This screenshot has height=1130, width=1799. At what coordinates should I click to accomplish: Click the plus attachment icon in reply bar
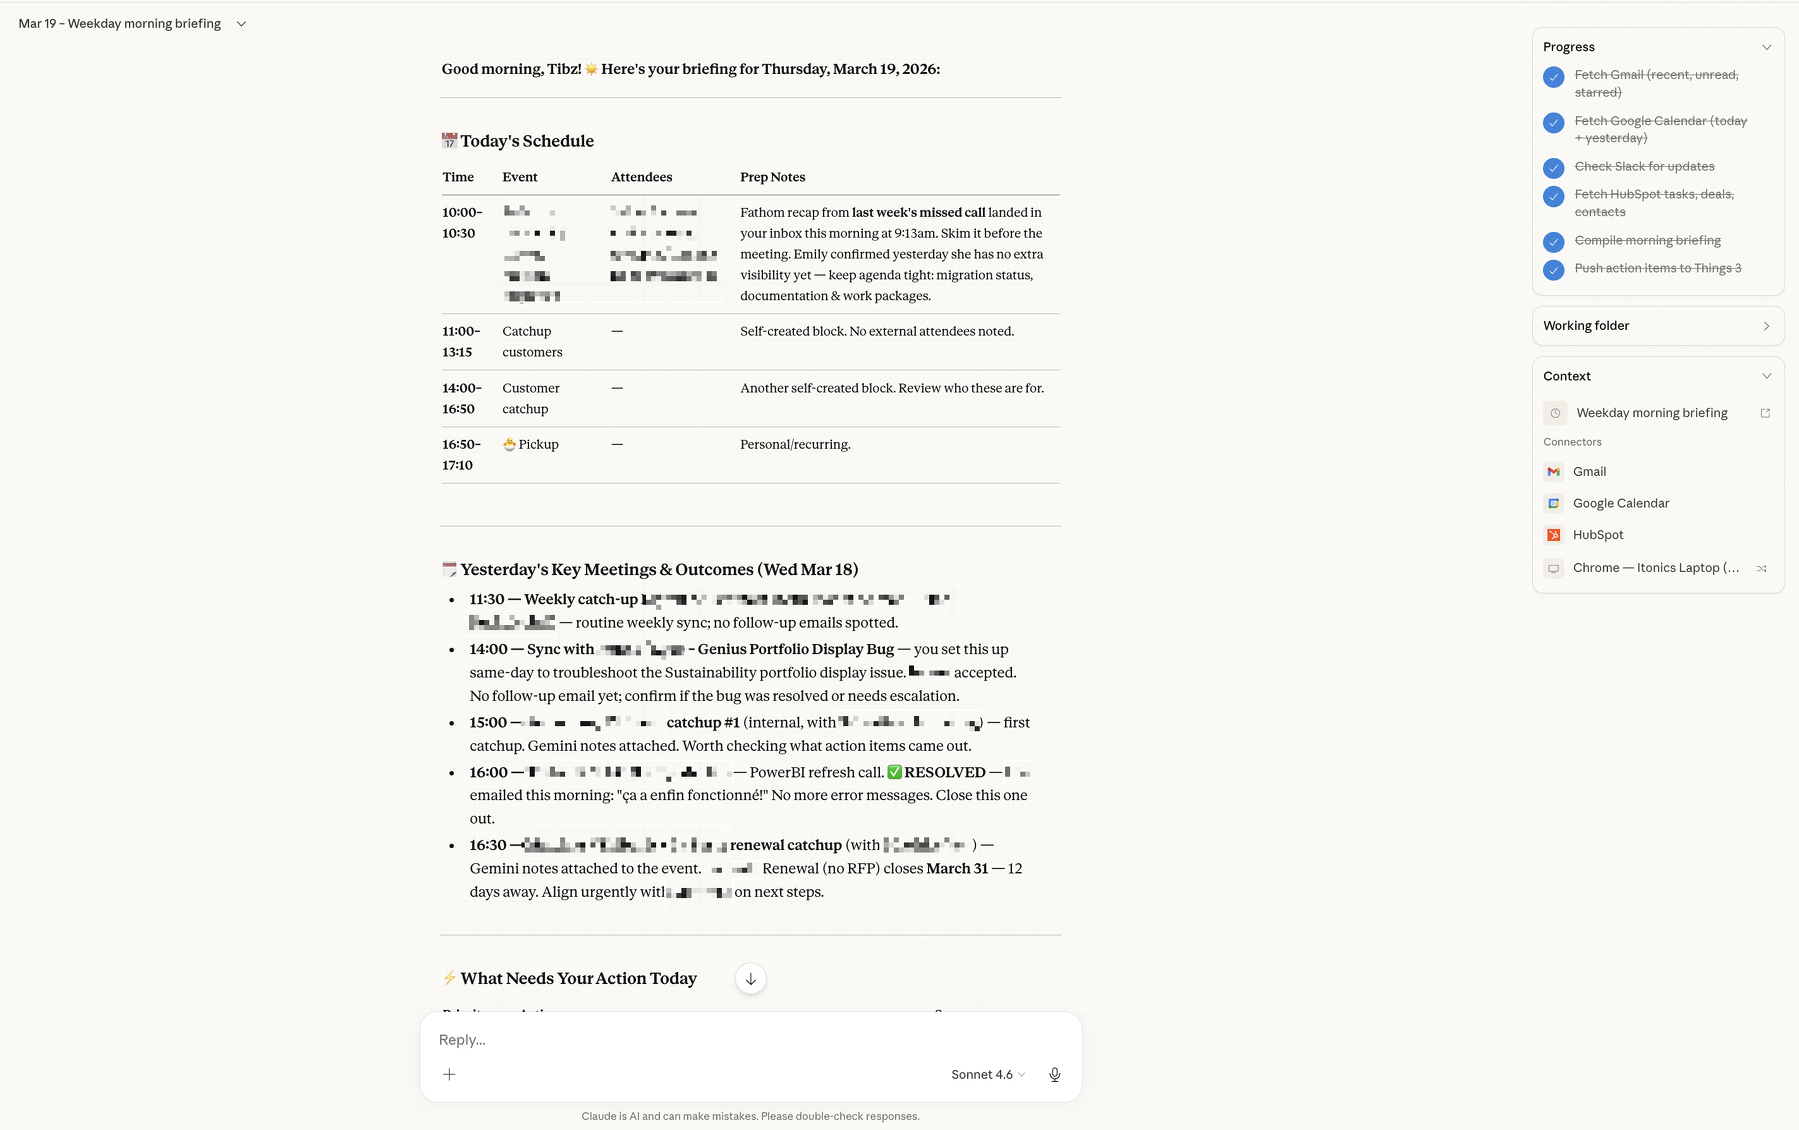point(450,1074)
